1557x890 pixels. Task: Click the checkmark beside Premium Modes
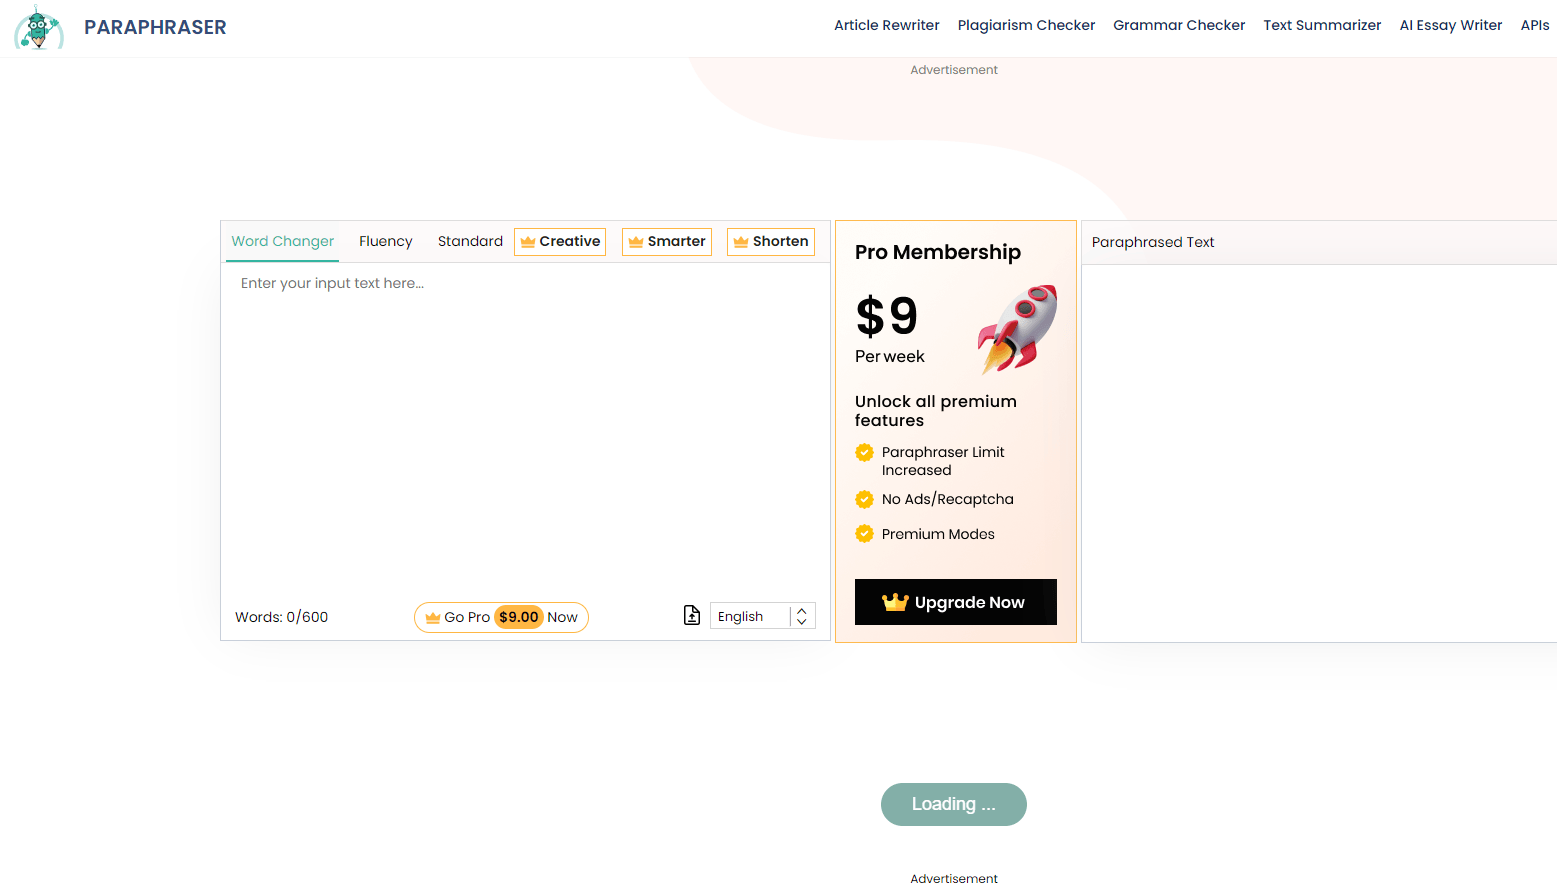point(864,534)
